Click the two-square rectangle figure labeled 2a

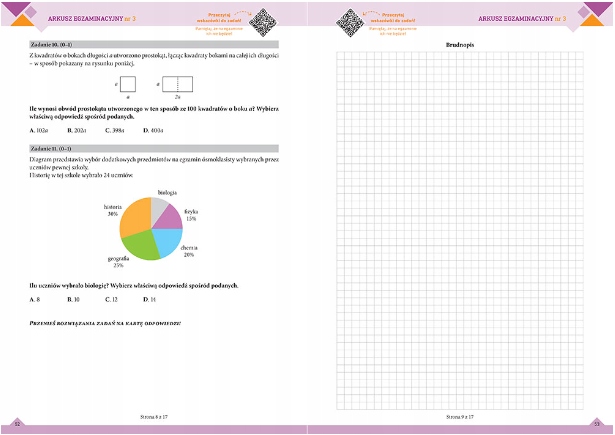pyautogui.click(x=177, y=84)
